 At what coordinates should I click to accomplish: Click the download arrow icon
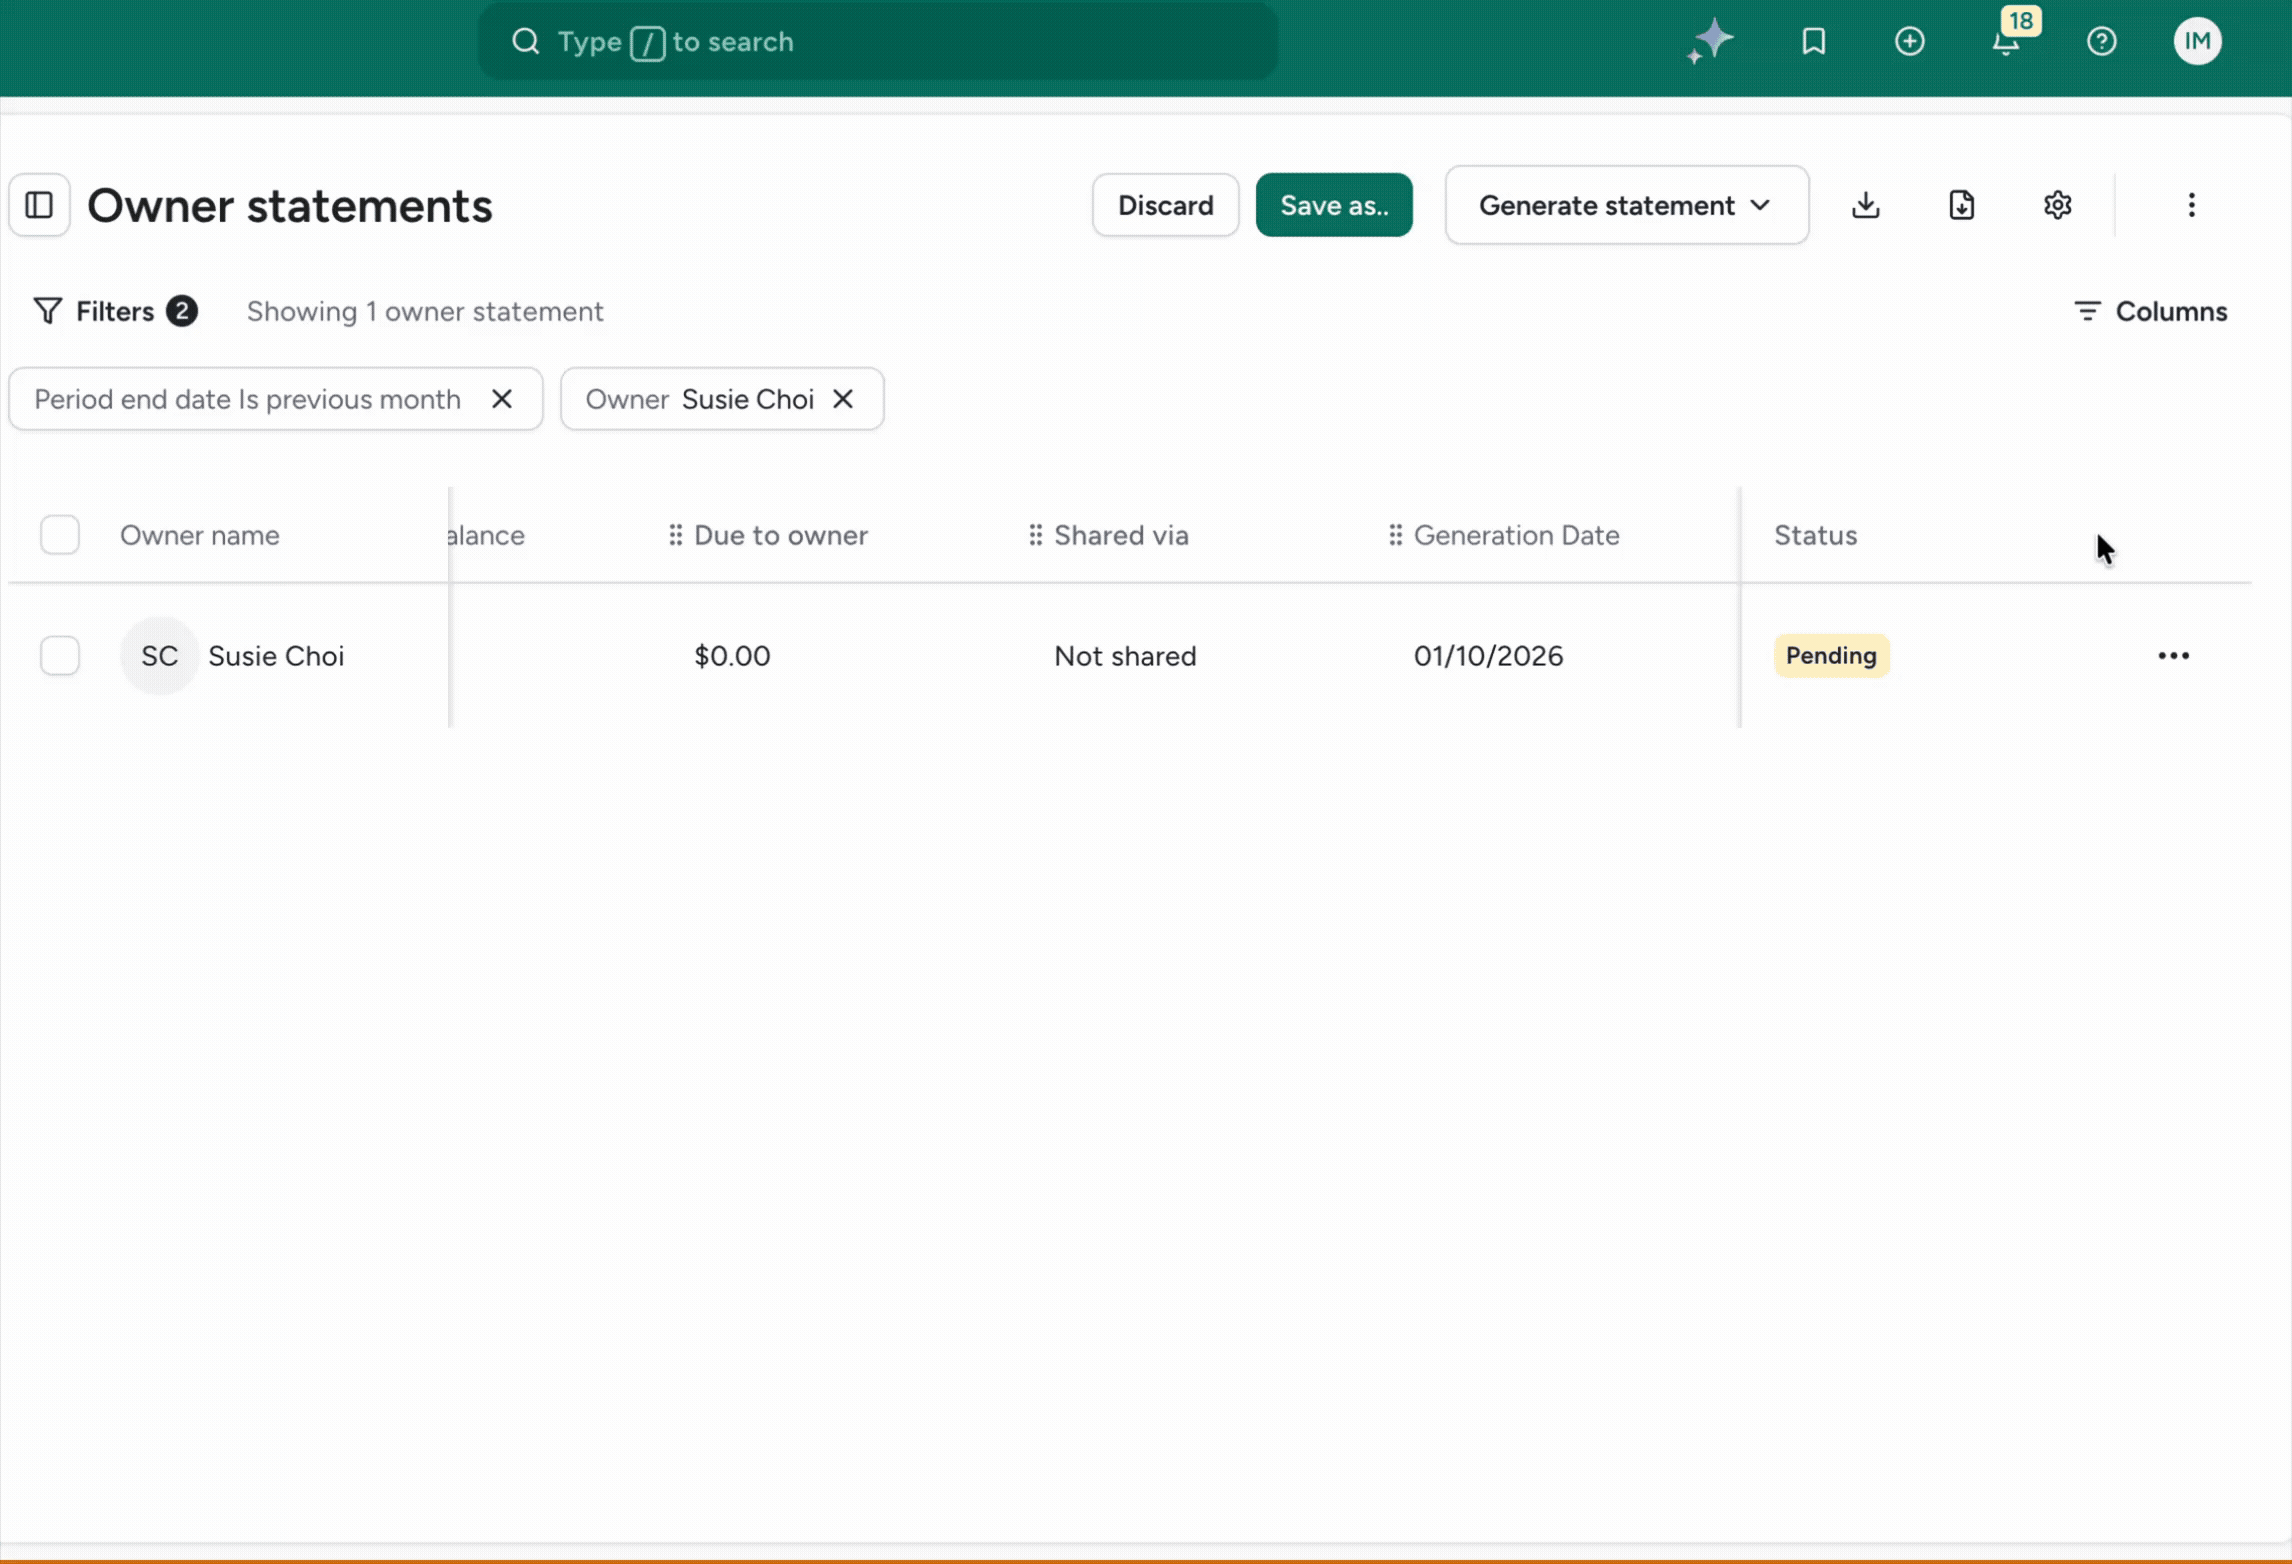pos(1866,205)
